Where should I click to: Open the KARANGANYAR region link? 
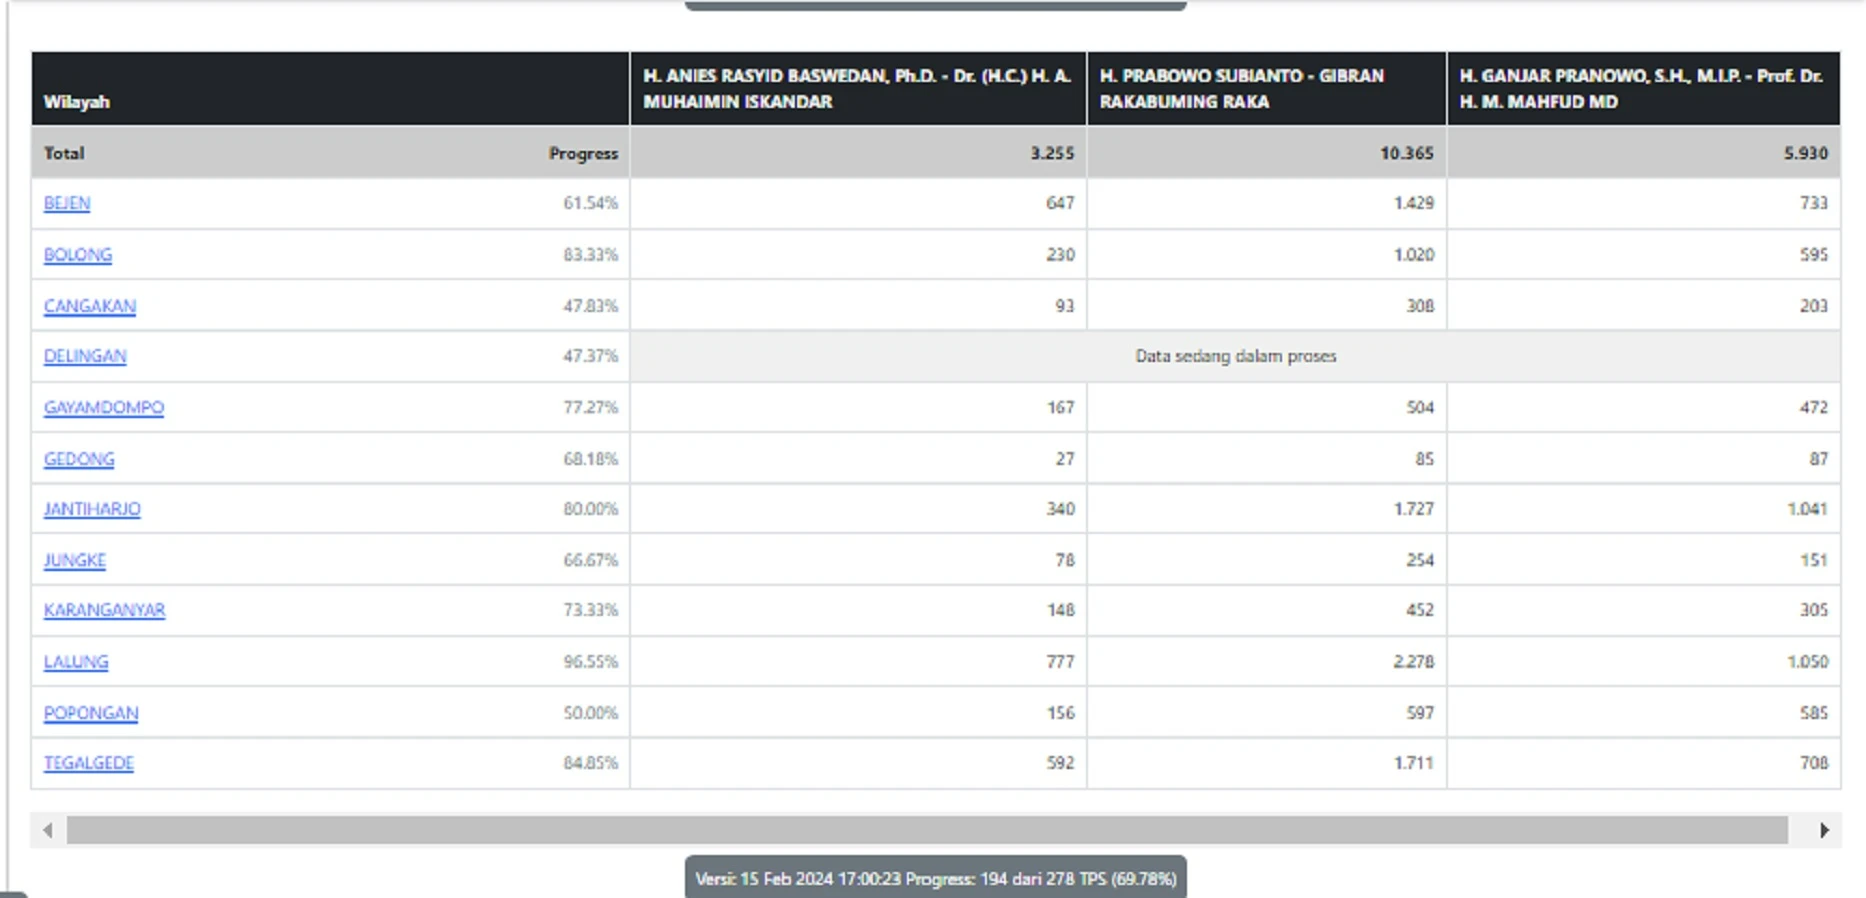click(x=104, y=610)
